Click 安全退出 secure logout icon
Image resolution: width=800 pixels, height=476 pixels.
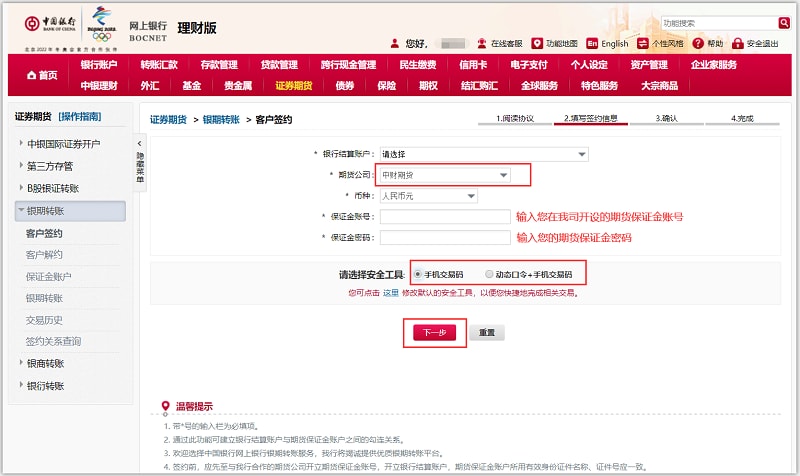click(x=738, y=44)
